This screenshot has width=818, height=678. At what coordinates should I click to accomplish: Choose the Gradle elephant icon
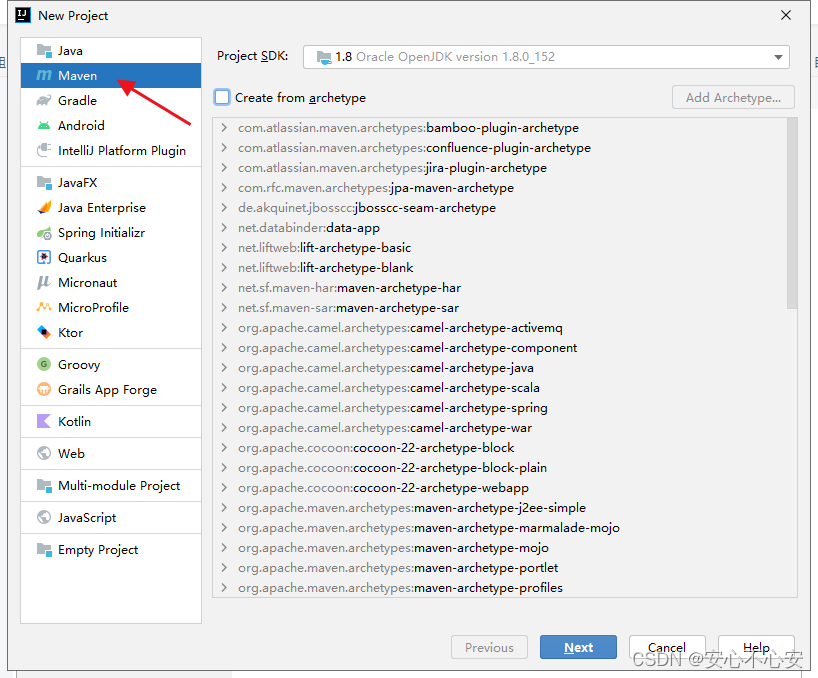pos(44,101)
